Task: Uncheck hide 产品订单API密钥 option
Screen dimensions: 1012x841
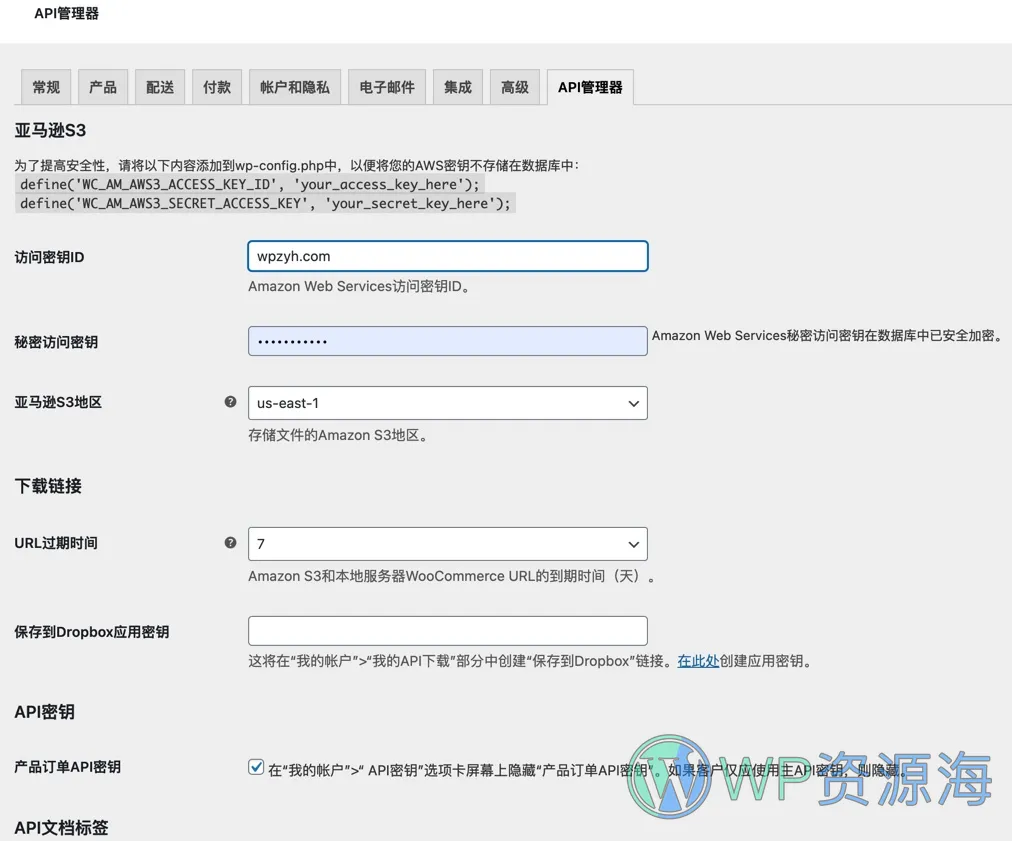Action: coord(256,767)
